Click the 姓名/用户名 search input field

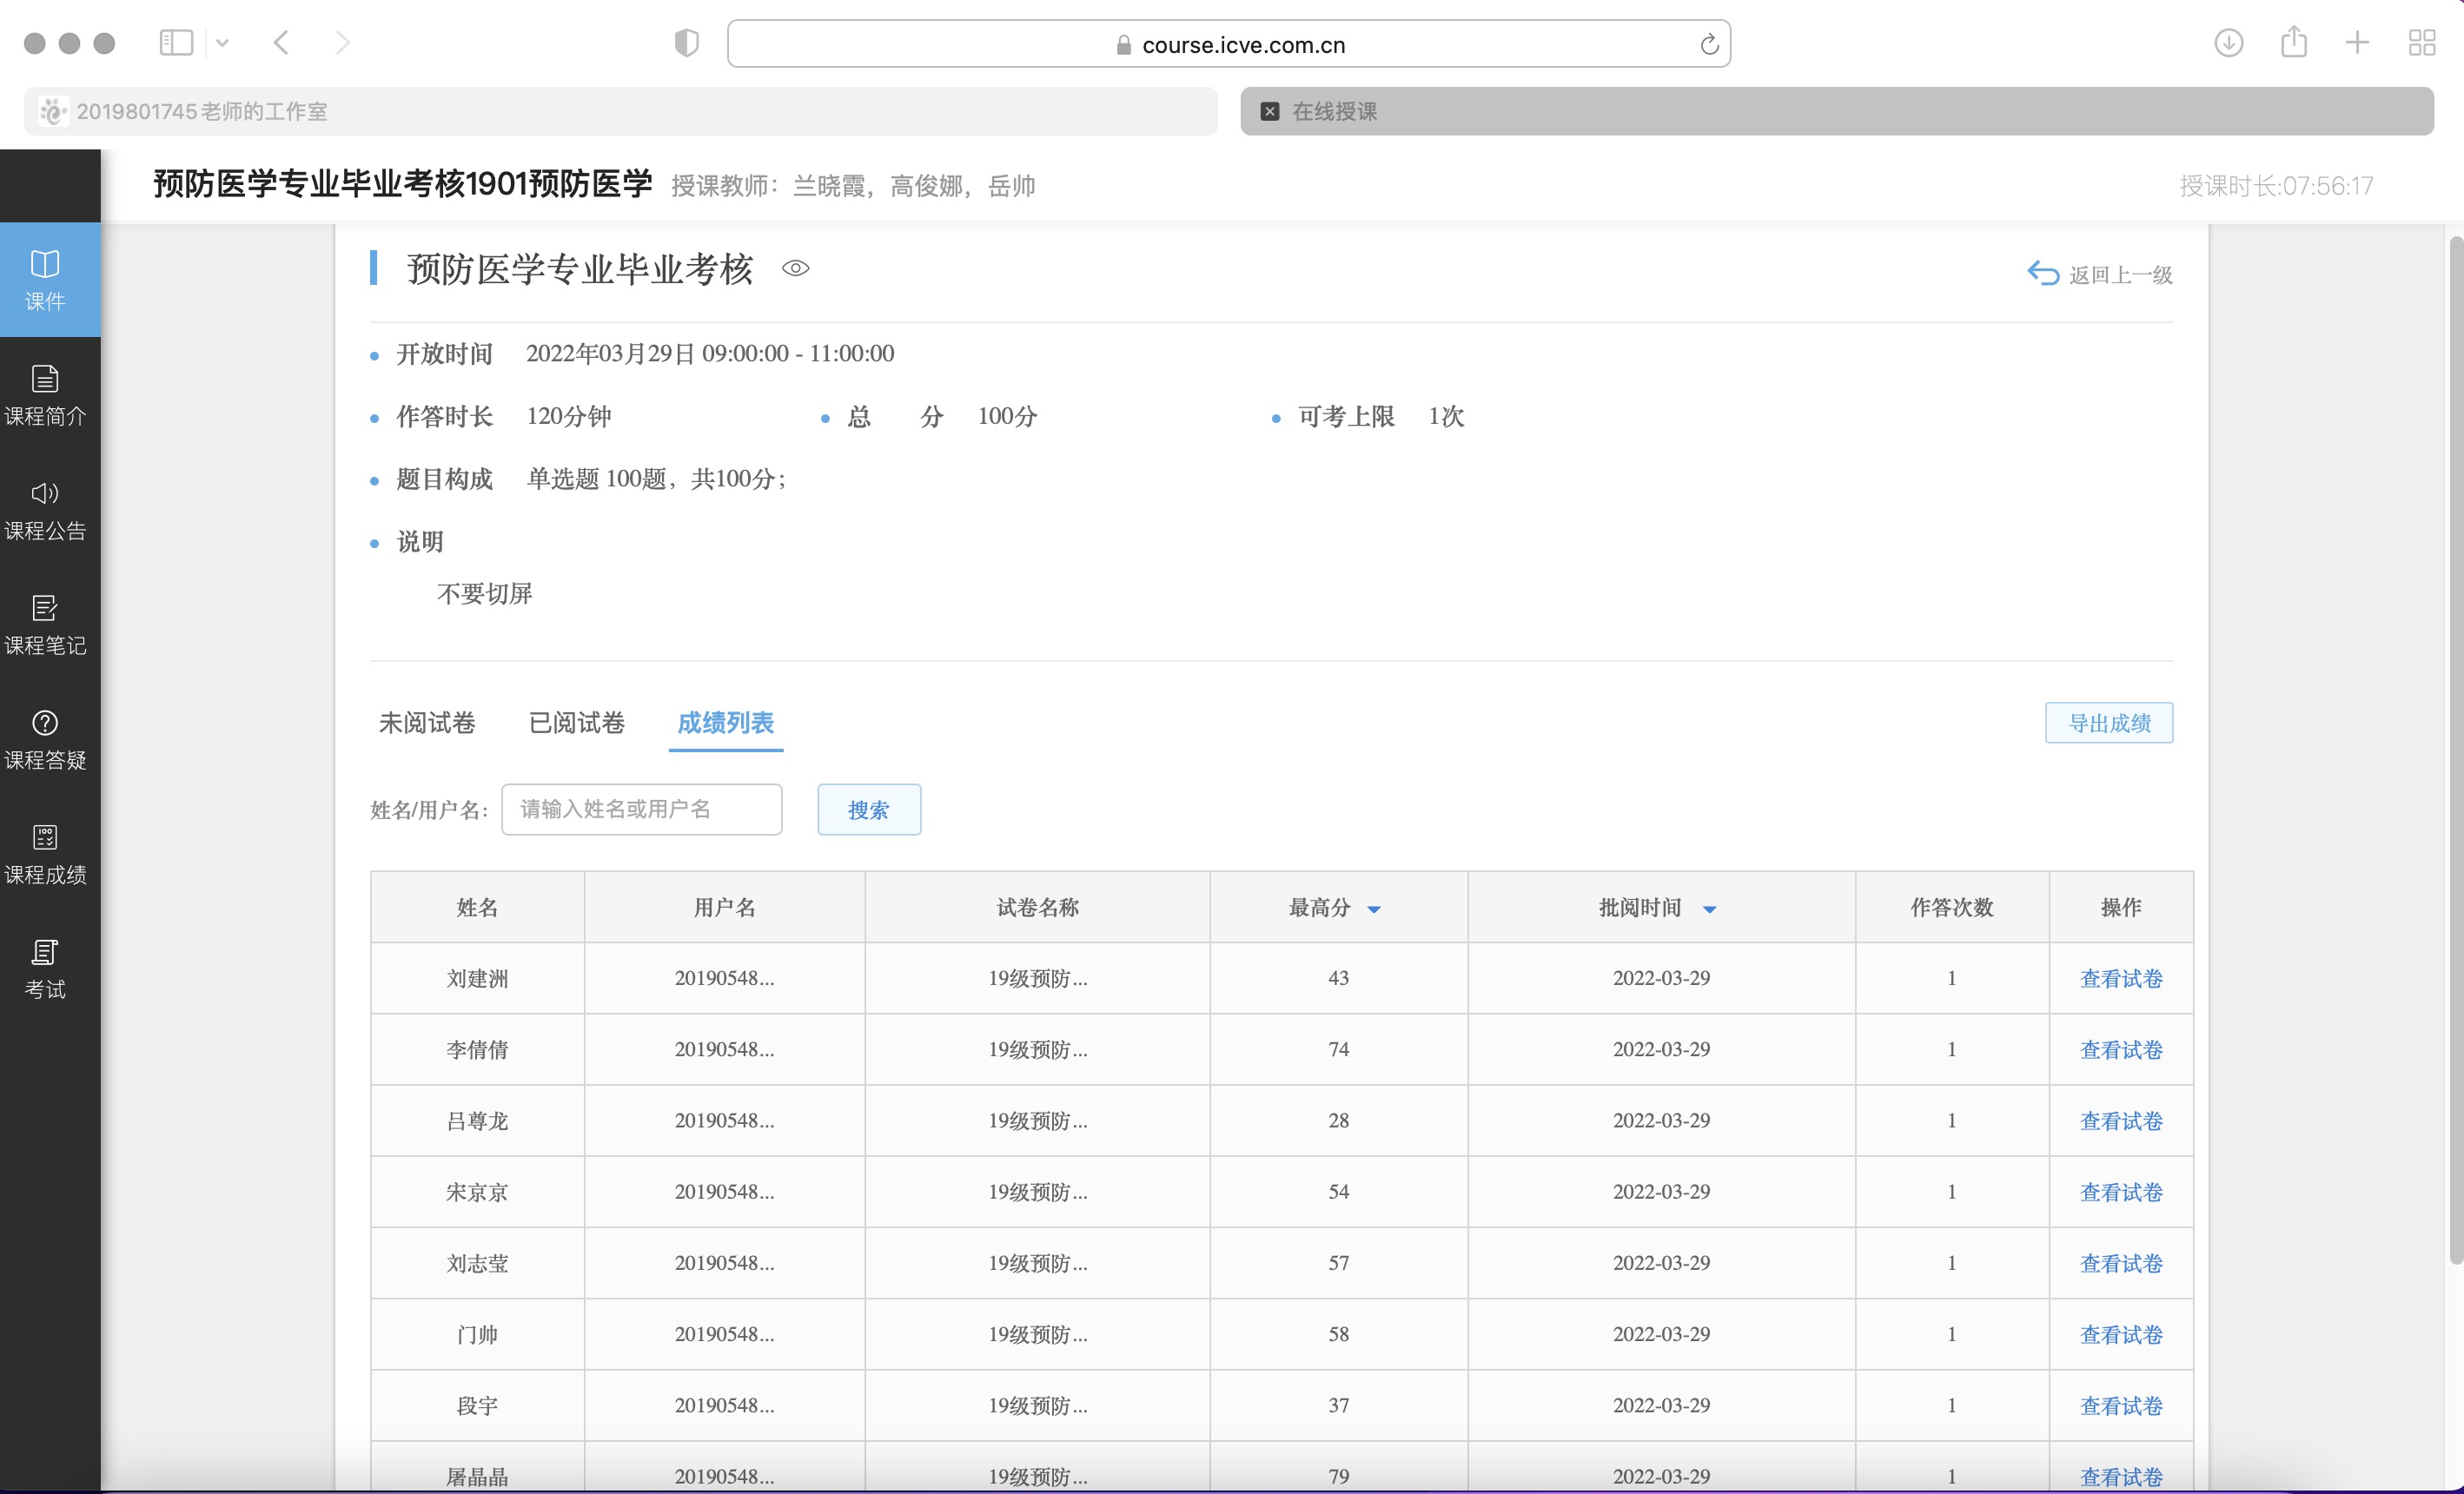[641, 810]
